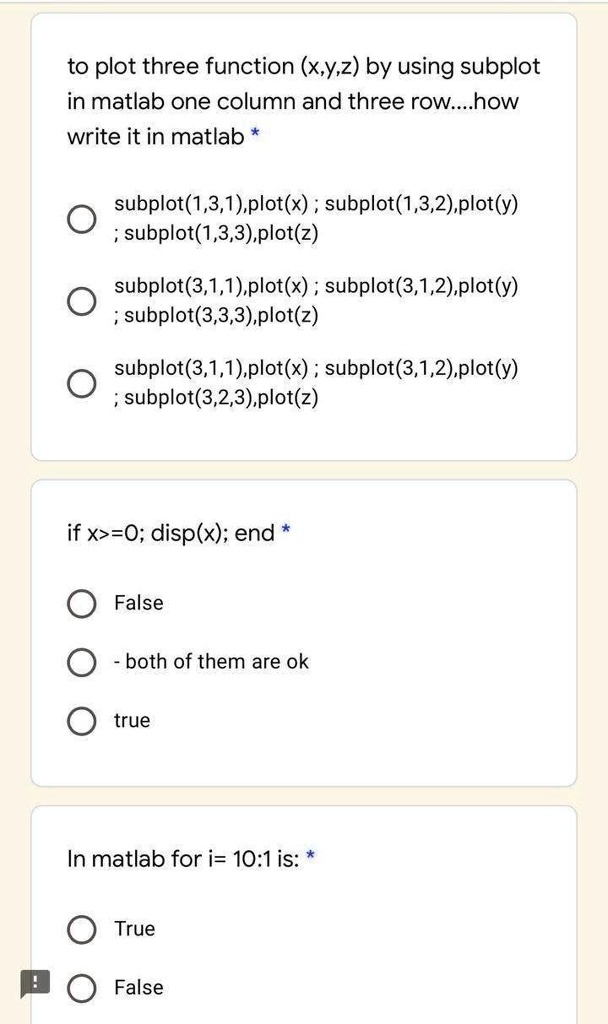608x1024 pixels.
Task: Select the radio button for the subplot(1,3,1) option
Action: pyautogui.click(x=82, y=219)
